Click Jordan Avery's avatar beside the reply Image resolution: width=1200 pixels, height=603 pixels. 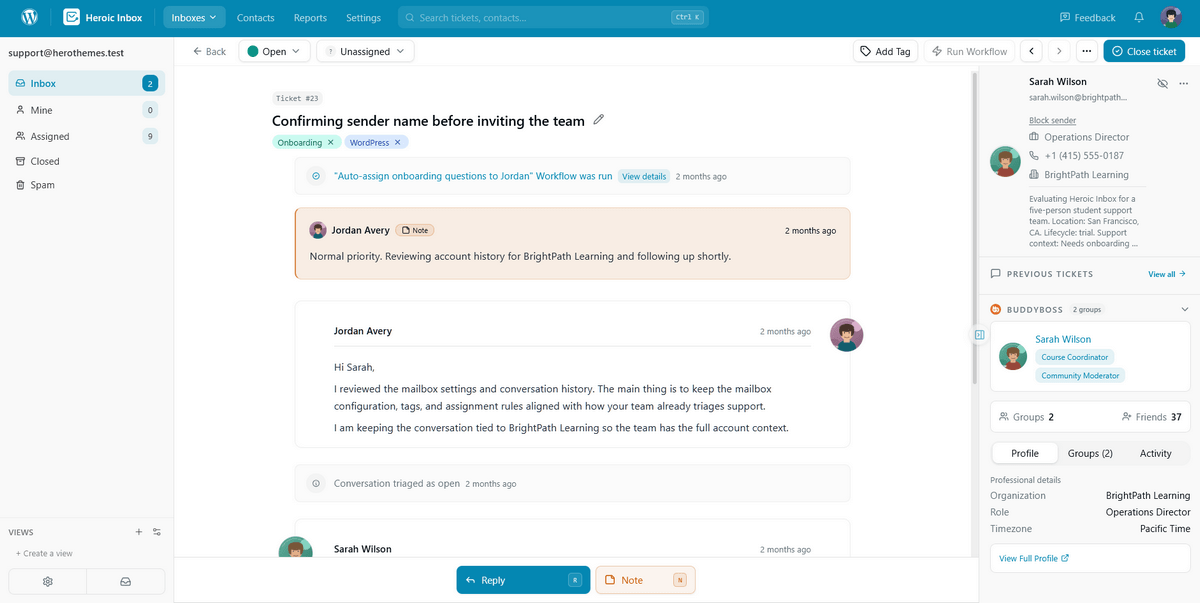click(x=847, y=335)
